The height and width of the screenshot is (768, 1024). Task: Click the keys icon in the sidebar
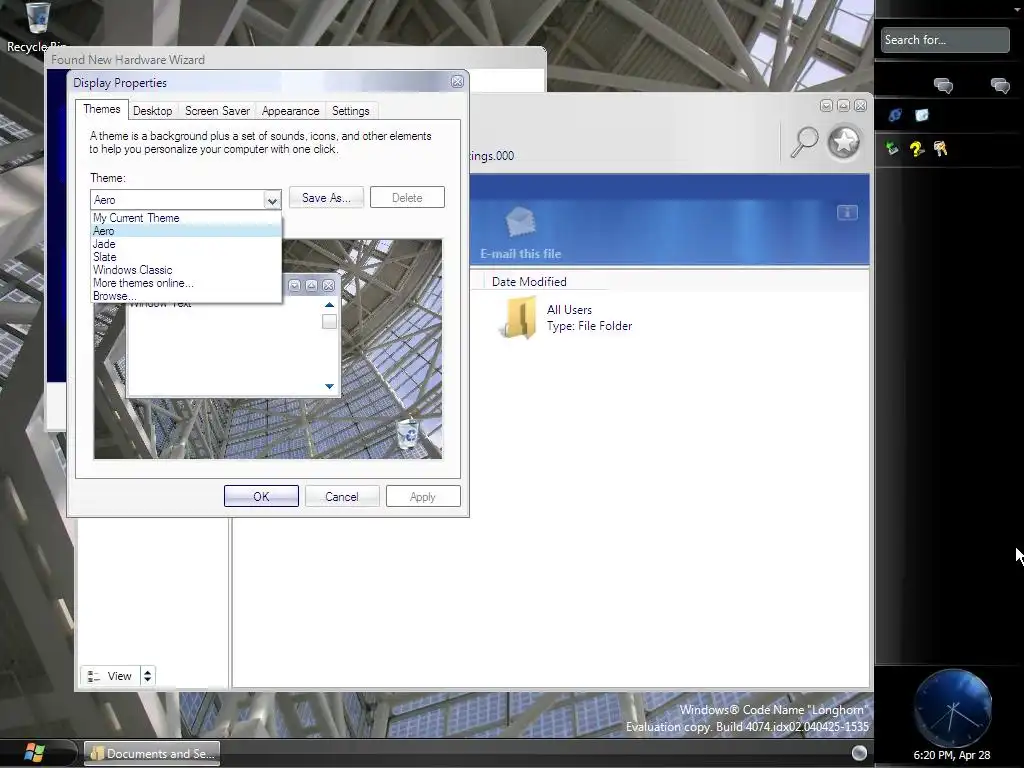tap(940, 149)
